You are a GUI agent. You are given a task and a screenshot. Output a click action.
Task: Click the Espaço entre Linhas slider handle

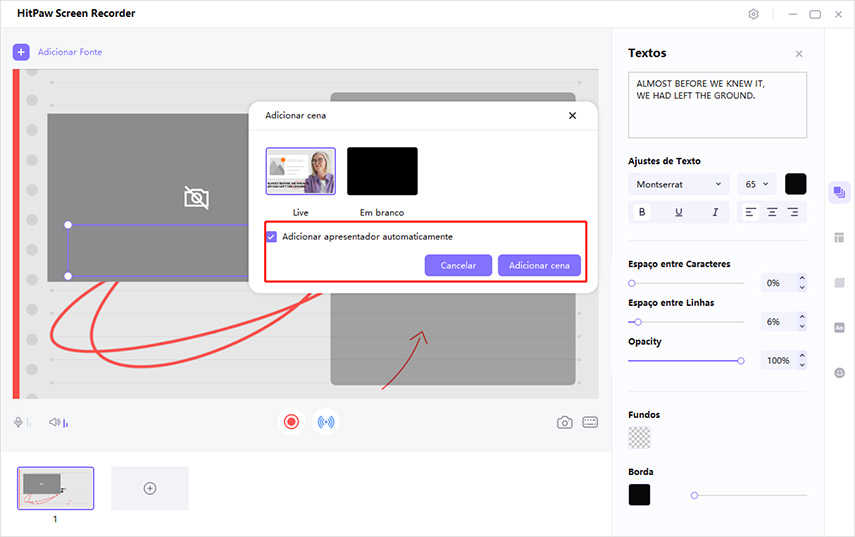coord(638,322)
